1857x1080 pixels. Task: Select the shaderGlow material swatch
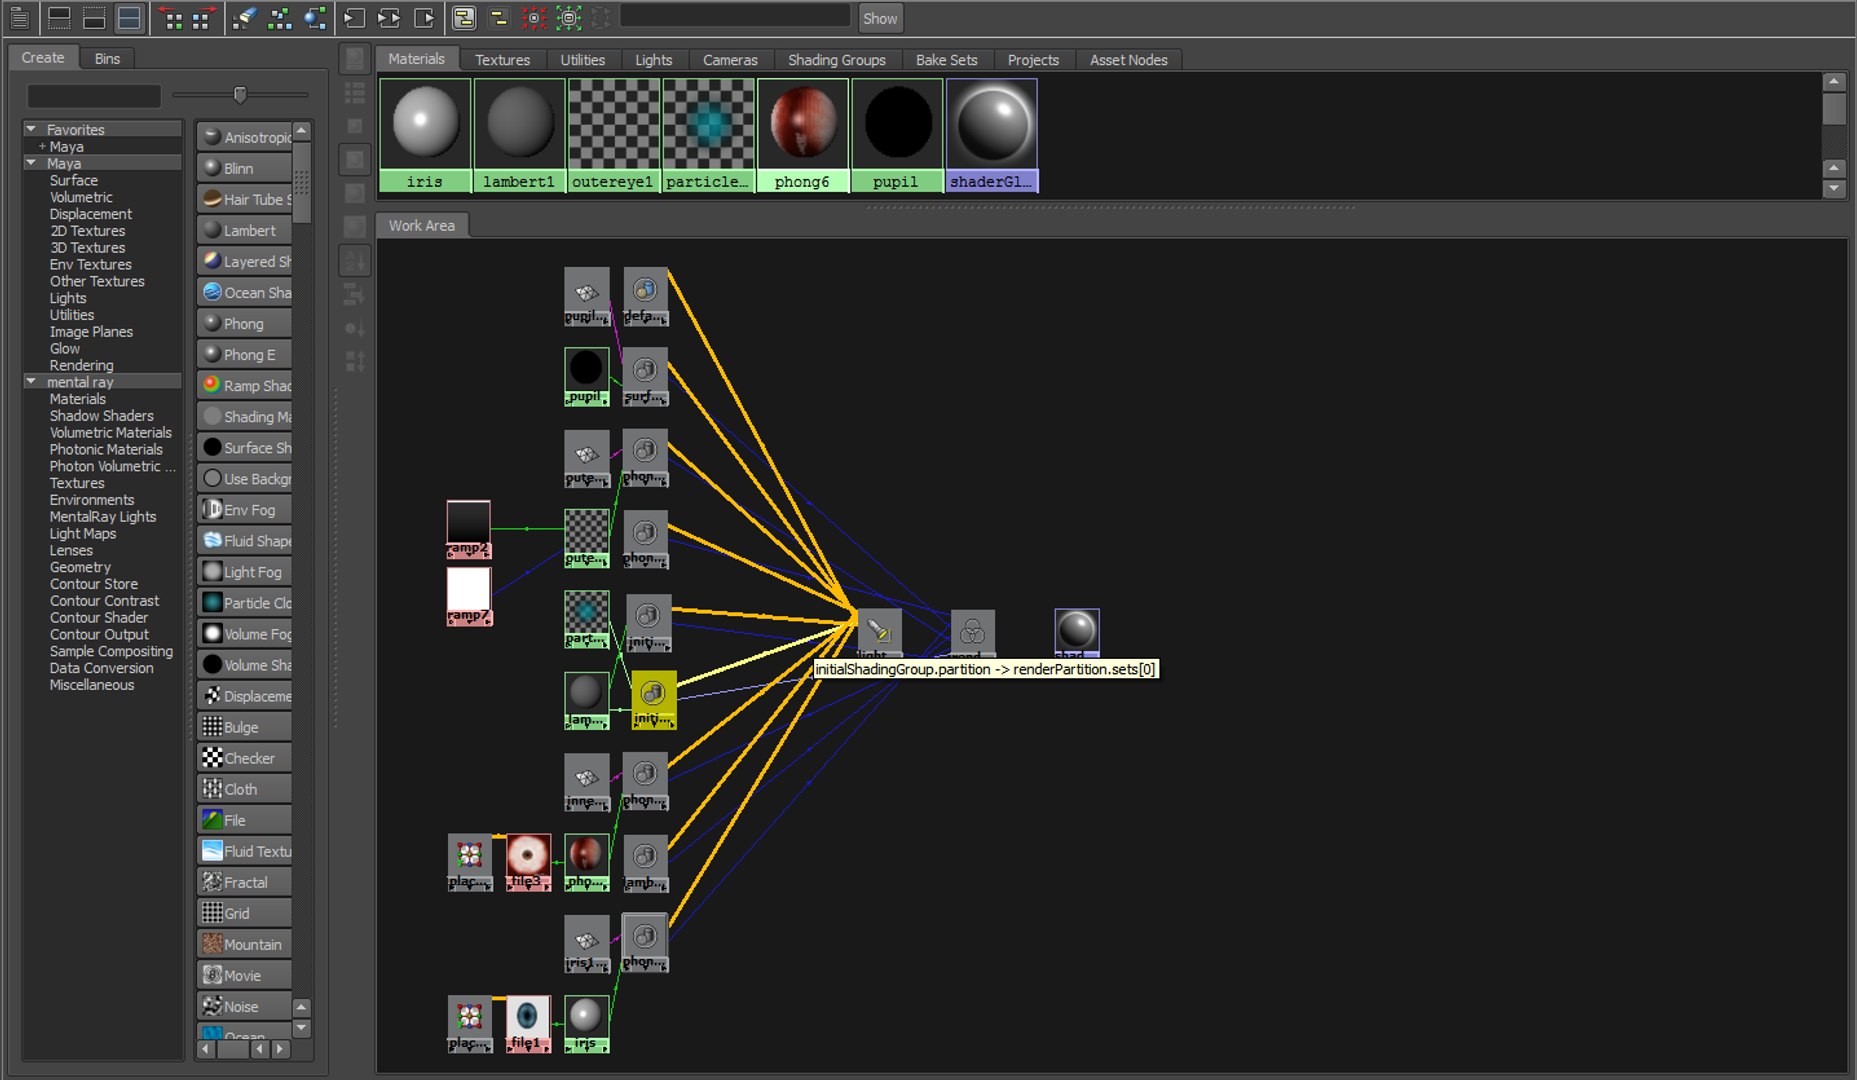coord(992,135)
